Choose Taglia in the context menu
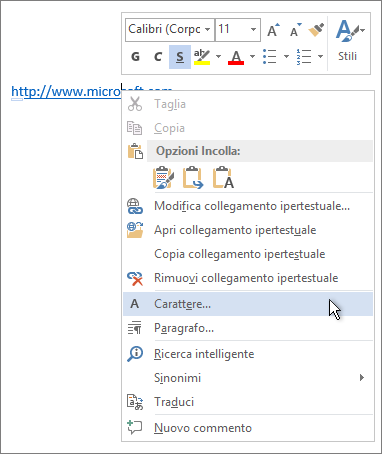This screenshot has width=382, height=454. pyautogui.click(x=170, y=104)
